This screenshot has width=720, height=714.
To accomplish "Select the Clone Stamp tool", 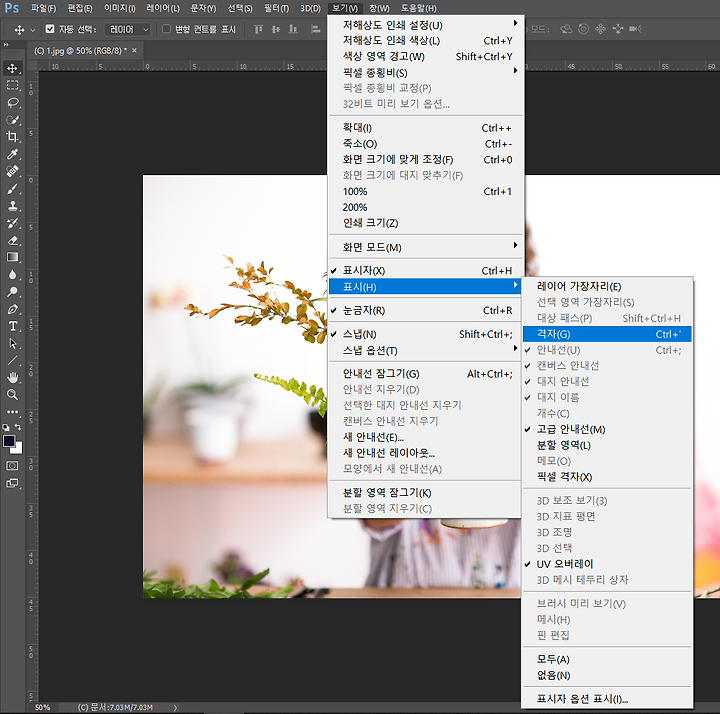I will [12, 206].
